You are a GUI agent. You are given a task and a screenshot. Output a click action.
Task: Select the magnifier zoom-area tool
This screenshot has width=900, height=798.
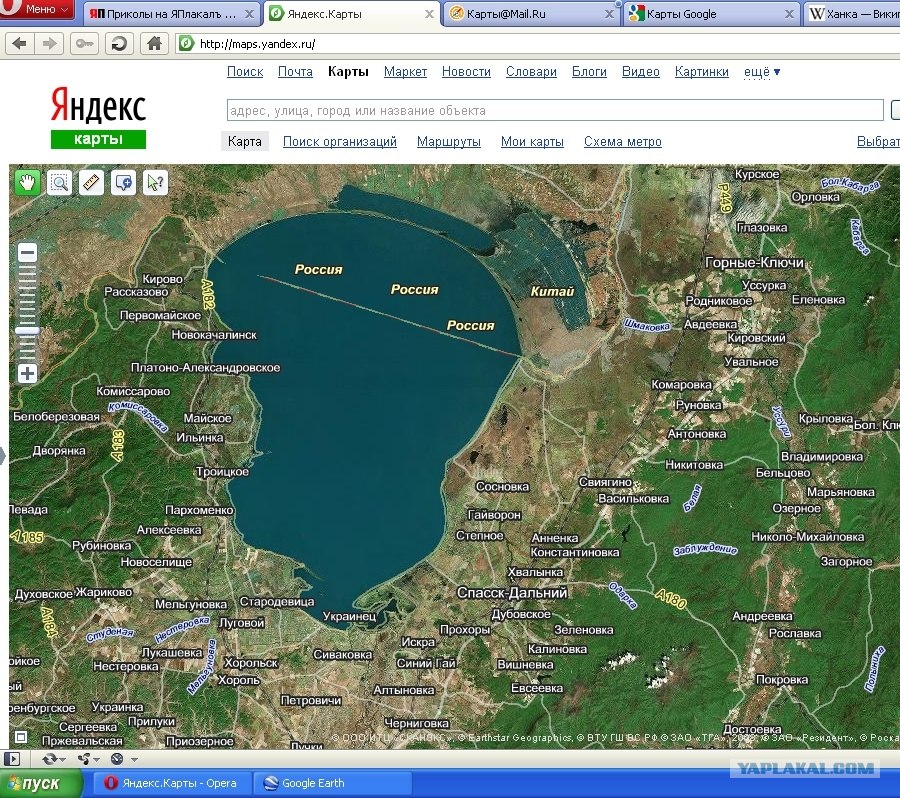[59, 183]
